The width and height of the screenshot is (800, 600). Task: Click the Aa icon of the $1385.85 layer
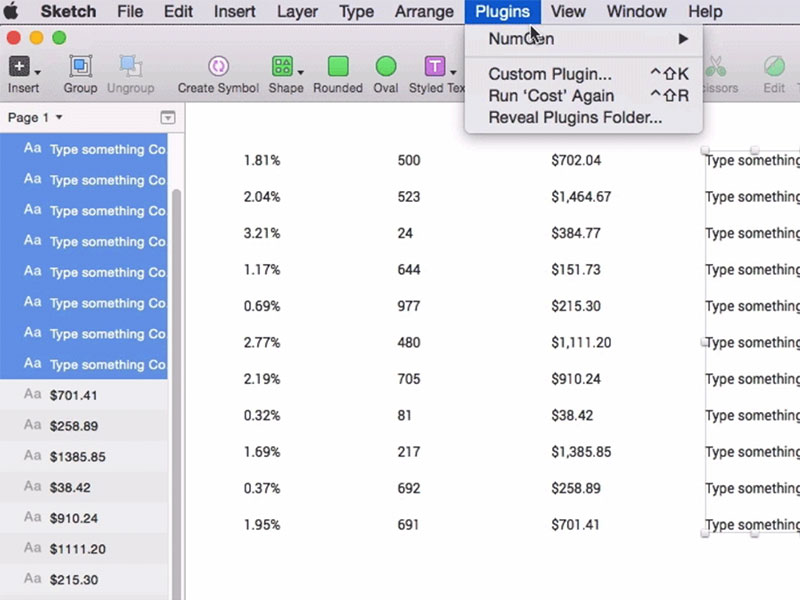pos(33,455)
